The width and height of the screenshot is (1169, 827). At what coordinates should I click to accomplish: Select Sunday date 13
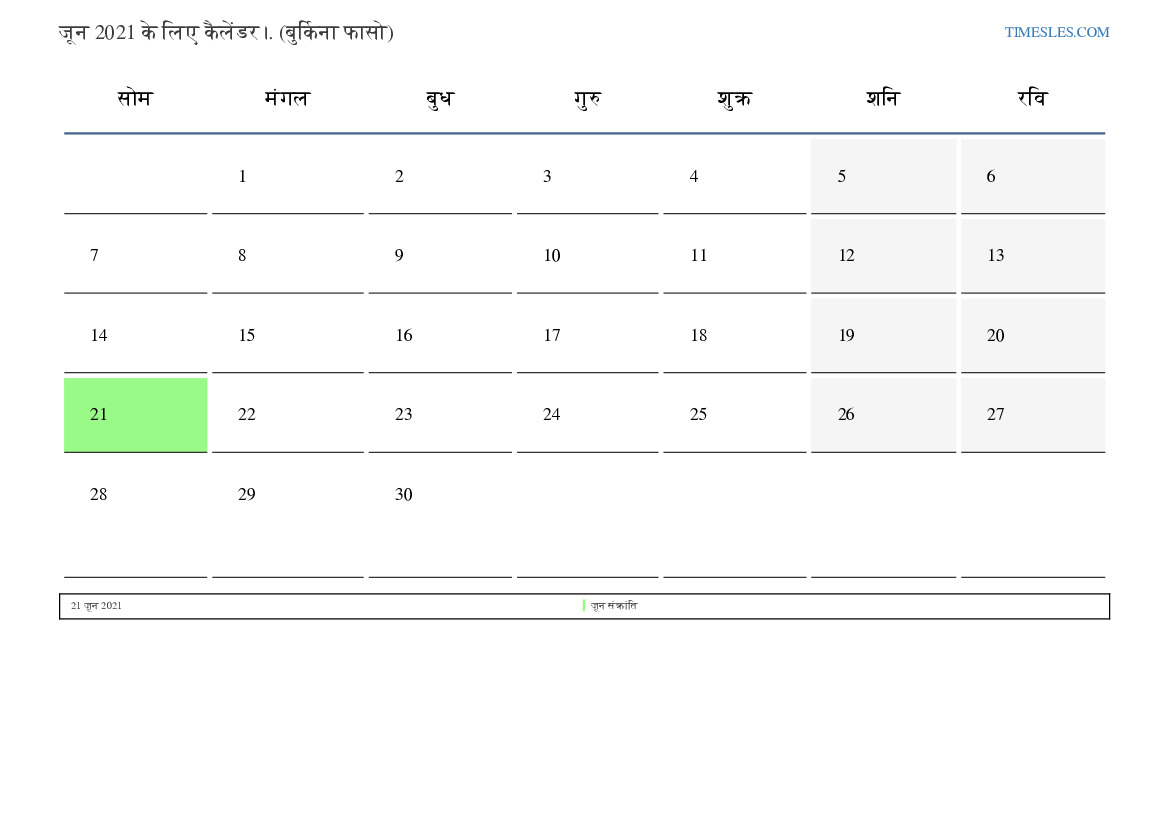click(996, 255)
